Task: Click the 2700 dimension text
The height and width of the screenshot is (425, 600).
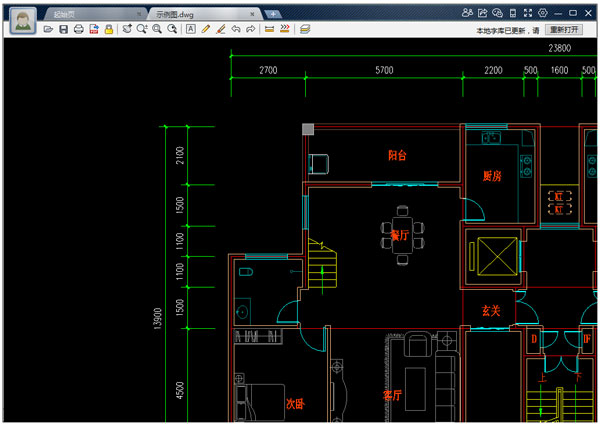Action: click(x=268, y=70)
